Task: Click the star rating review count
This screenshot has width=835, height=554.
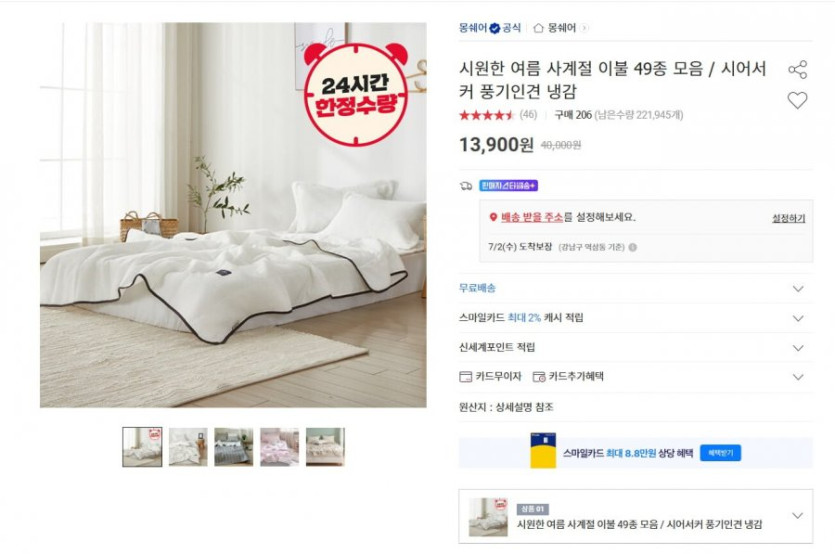Action: pyautogui.click(x=528, y=115)
